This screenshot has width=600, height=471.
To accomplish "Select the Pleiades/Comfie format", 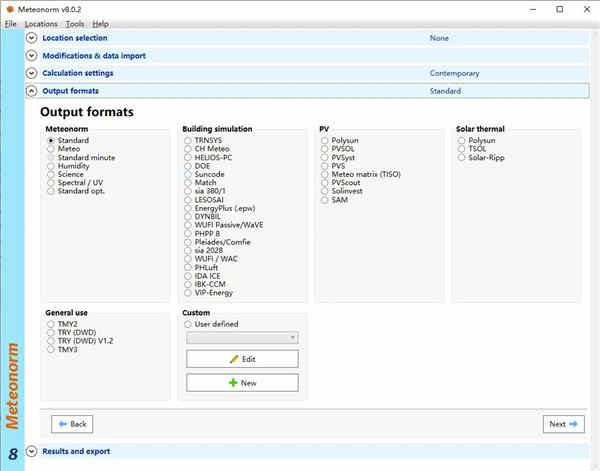I will 217,242.
